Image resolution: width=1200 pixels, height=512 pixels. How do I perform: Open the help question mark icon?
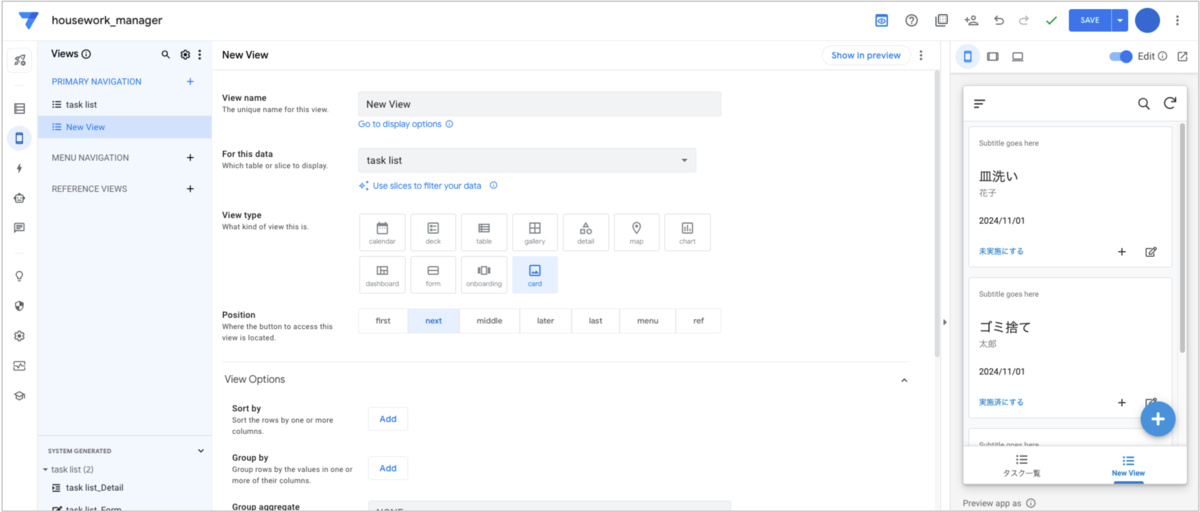pyautogui.click(x=911, y=20)
